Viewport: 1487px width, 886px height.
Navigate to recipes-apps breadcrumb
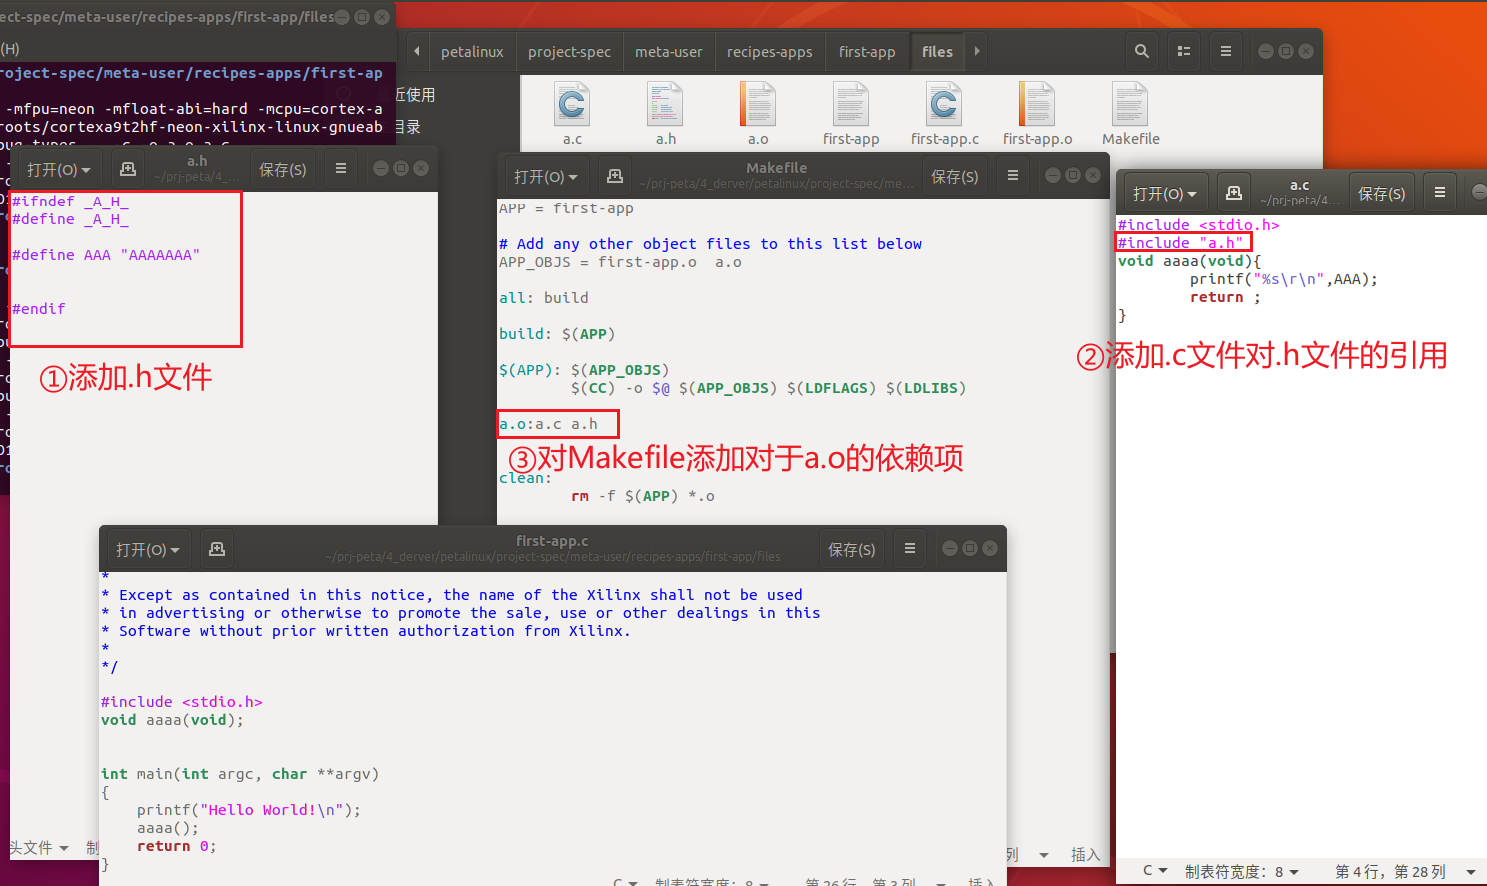769,52
